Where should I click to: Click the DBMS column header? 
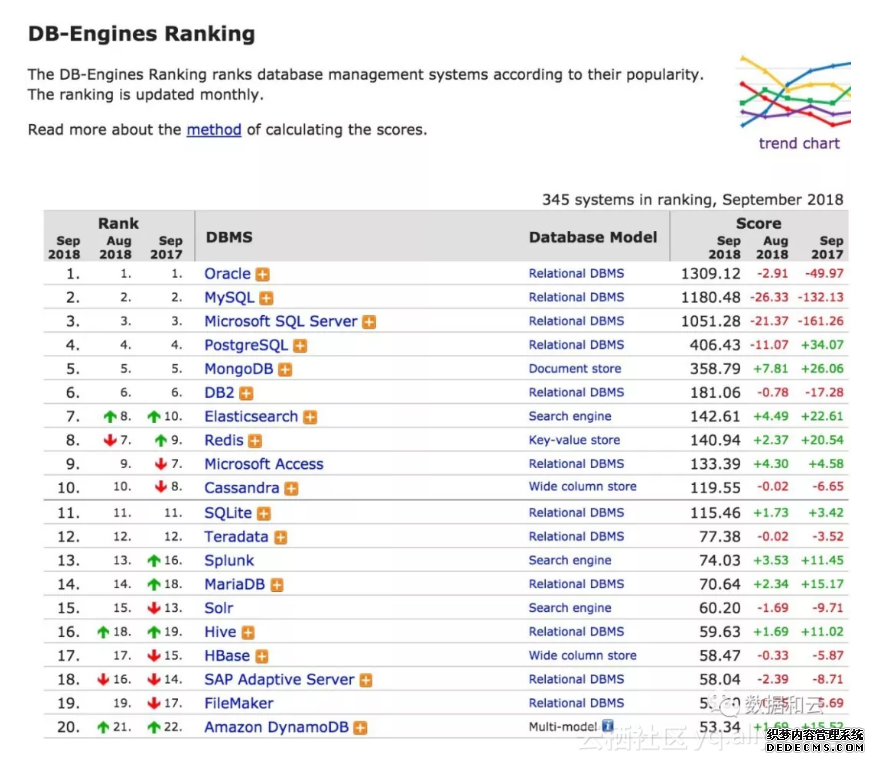(x=229, y=237)
